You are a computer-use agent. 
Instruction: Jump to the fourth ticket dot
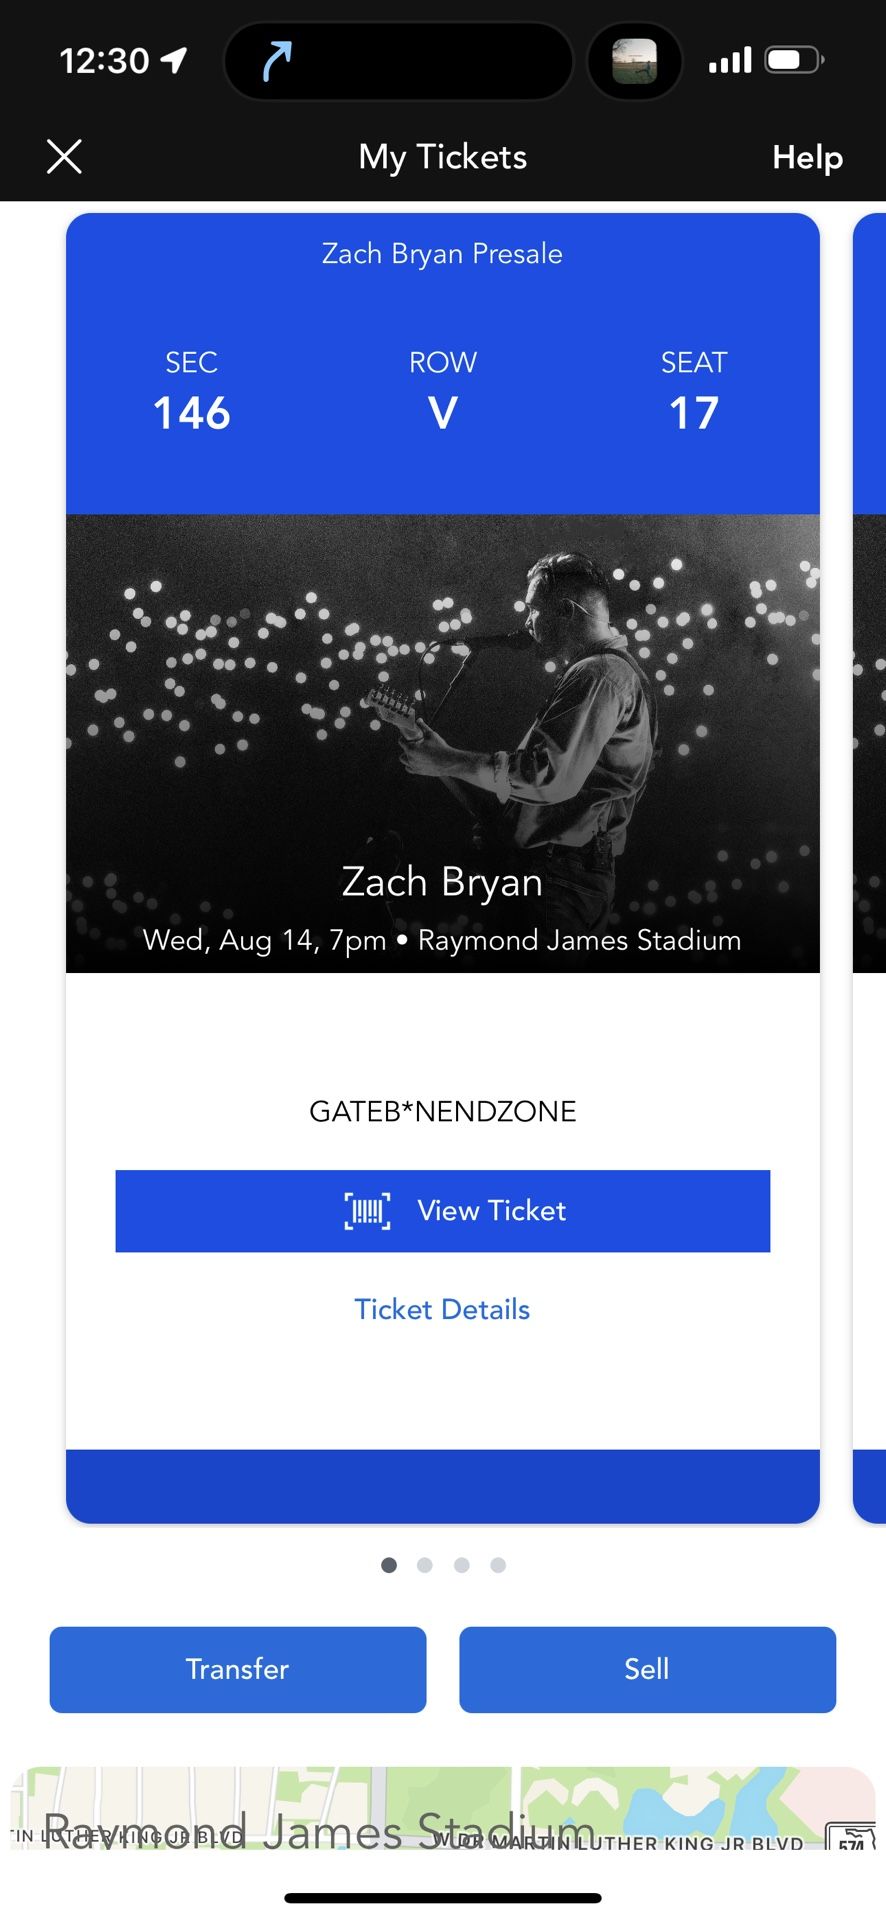498,1565
